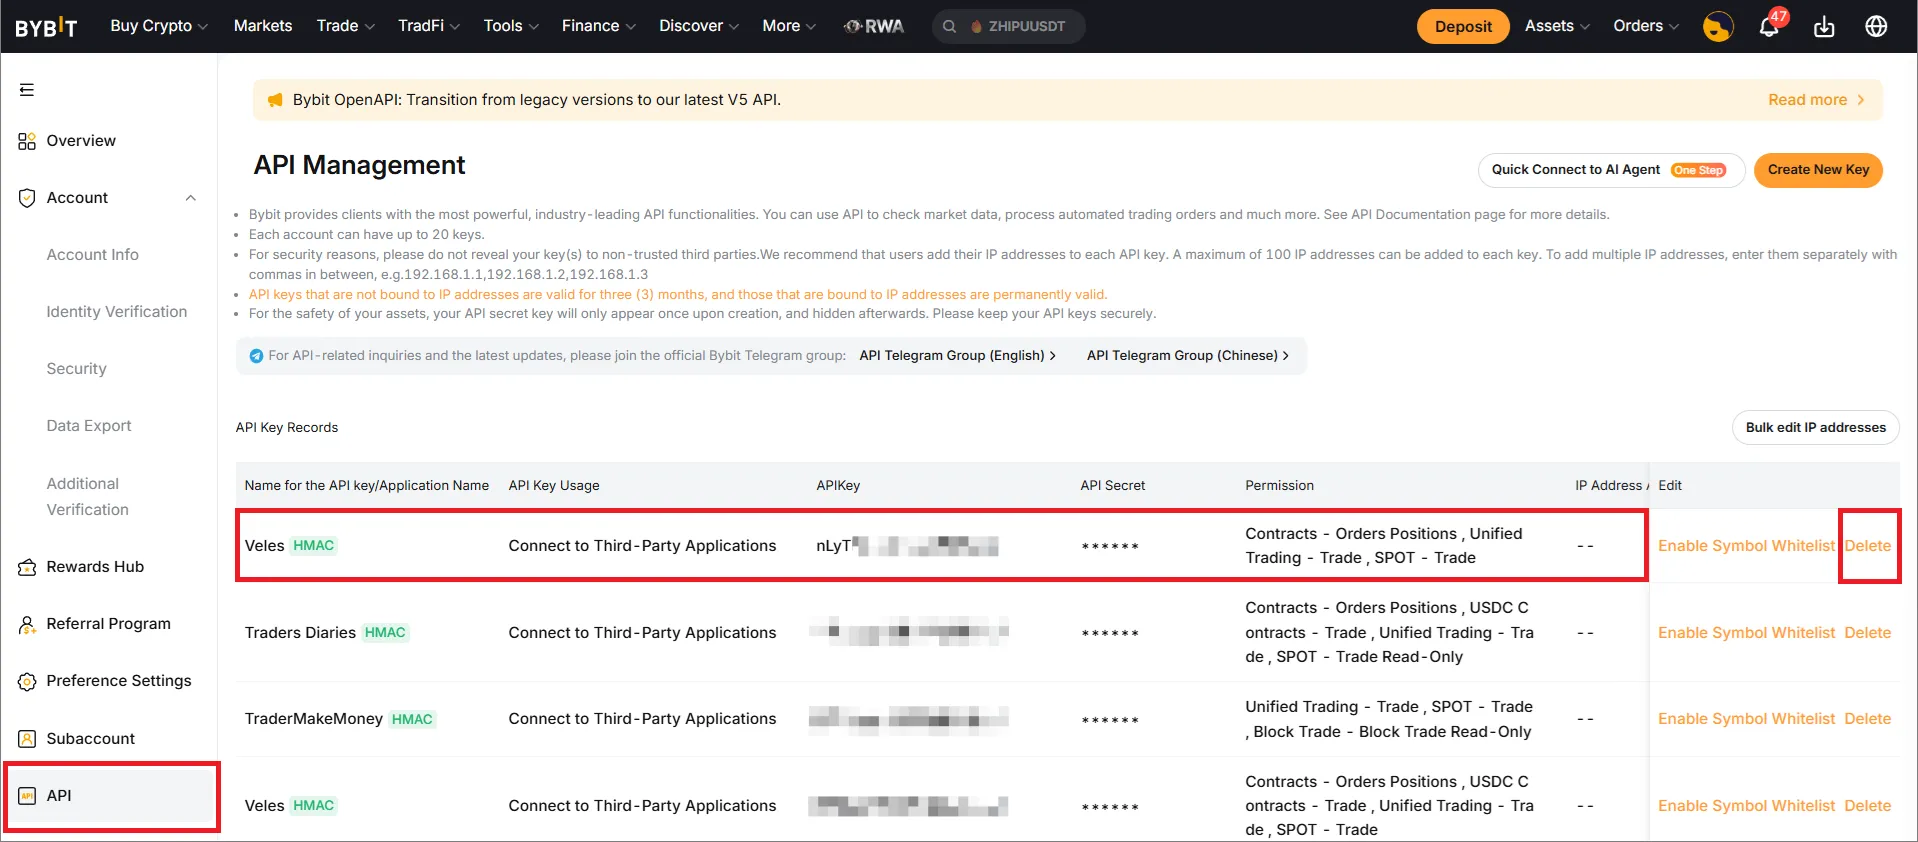Delete the first Veles API key
The height and width of the screenshot is (842, 1918).
(x=1867, y=546)
